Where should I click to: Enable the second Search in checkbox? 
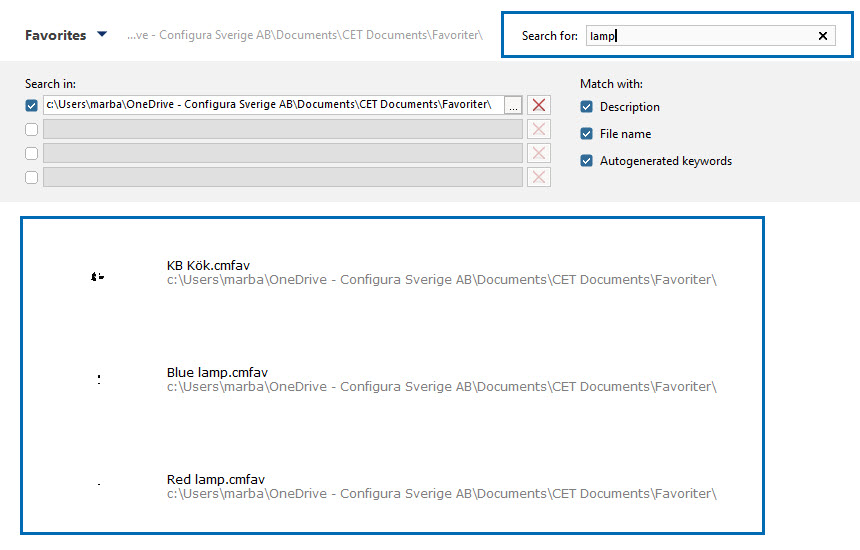(31, 129)
